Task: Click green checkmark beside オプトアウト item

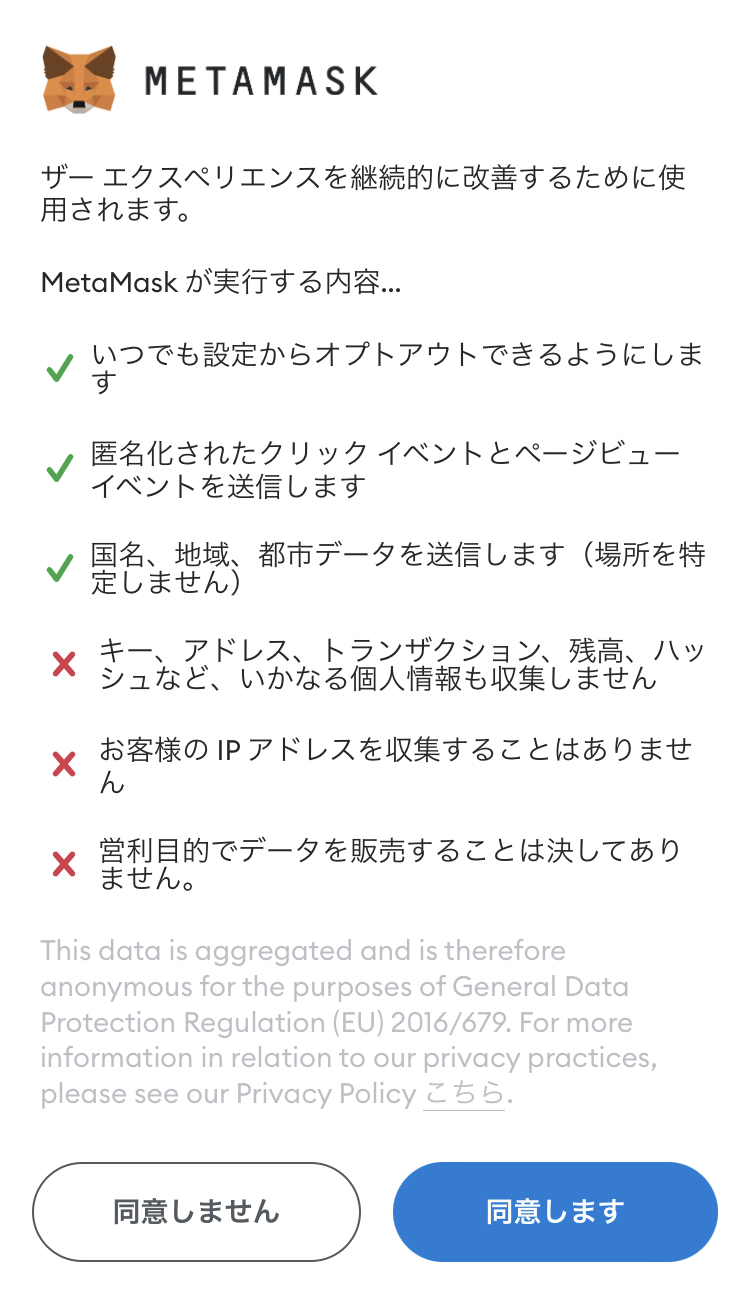Action: tap(60, 370)
